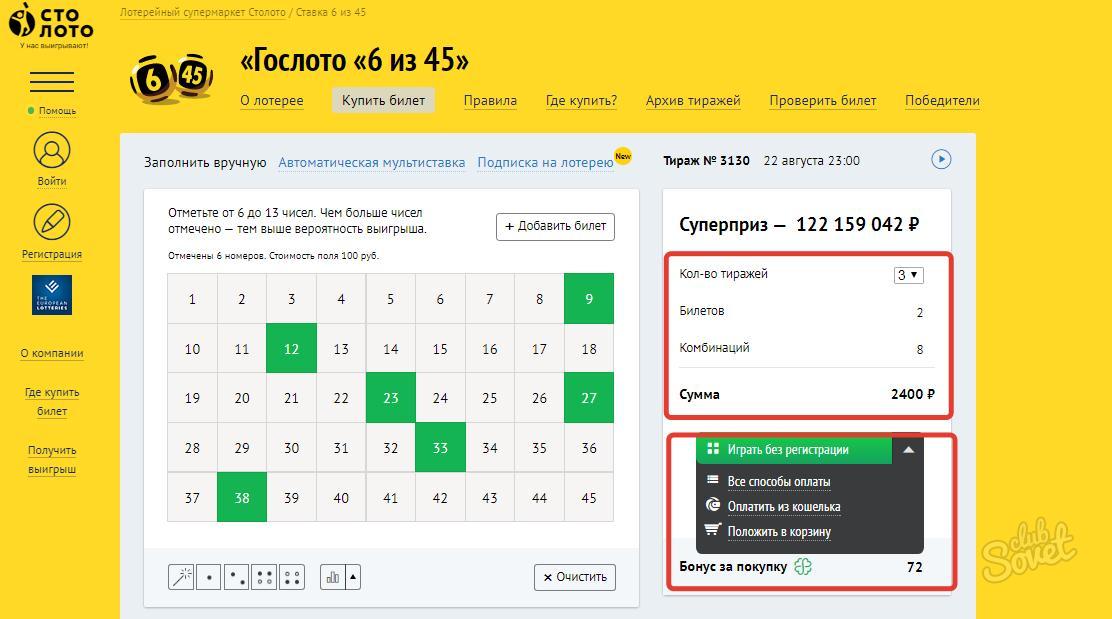This screenshot has width=1112, height=619.
Task: Click the Суперприз amount 122 159 042 ₽
Action: pyautogui.click(x=857, y=225)
